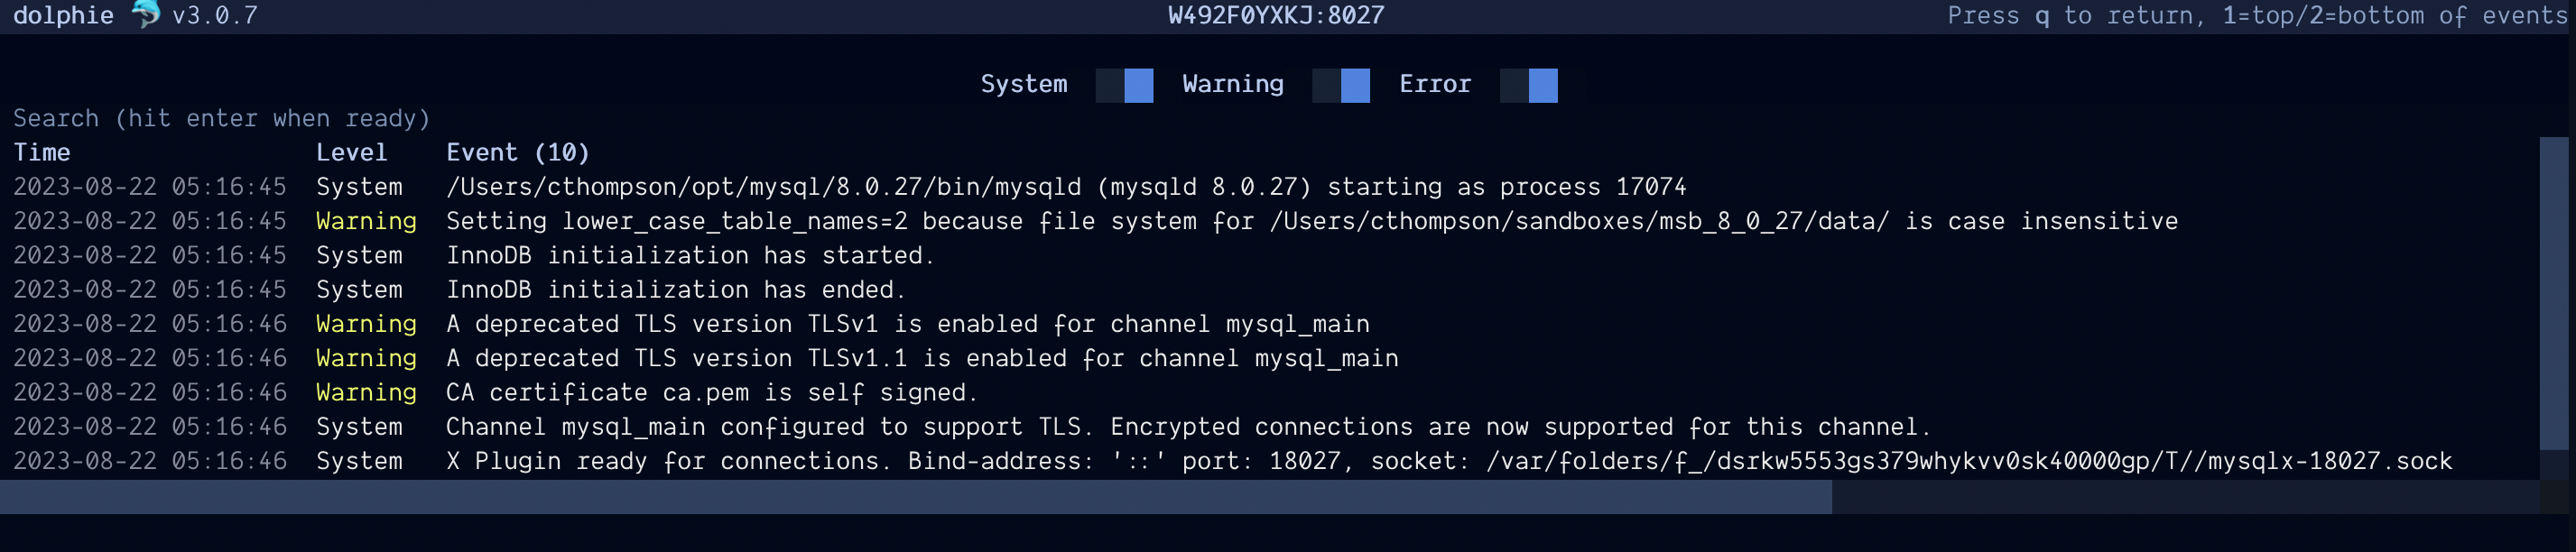Toggle the Warning events switch

(x=1341, y=85)
